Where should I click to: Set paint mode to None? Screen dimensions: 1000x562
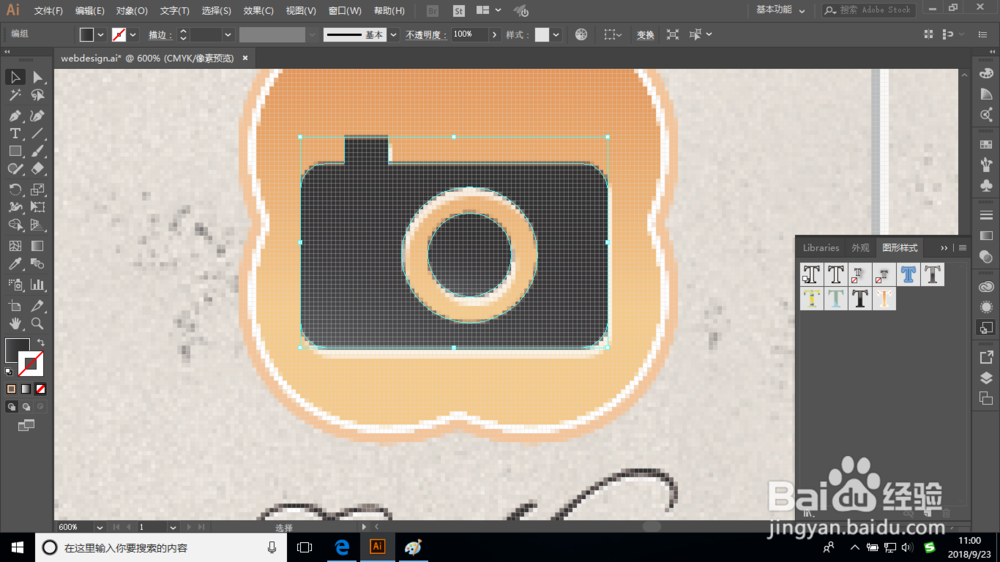(40, 388)
